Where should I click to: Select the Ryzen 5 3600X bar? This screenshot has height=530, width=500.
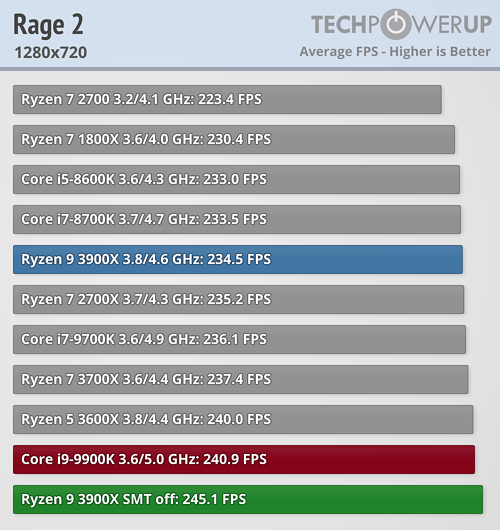(x=243, y=419)
